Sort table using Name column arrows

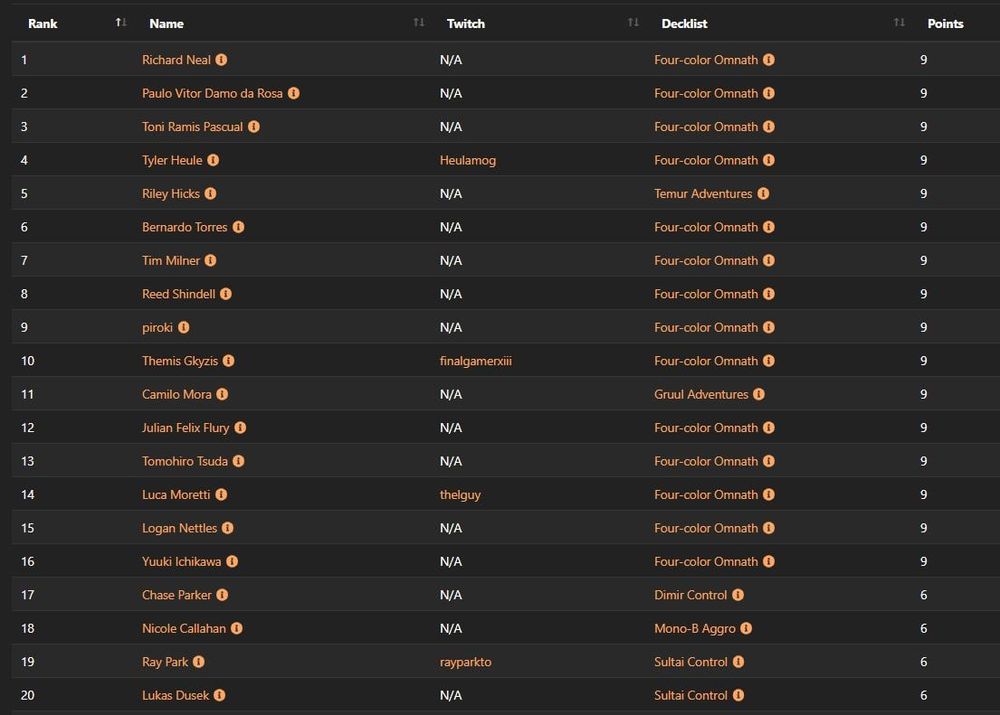[x=419, y=23]
